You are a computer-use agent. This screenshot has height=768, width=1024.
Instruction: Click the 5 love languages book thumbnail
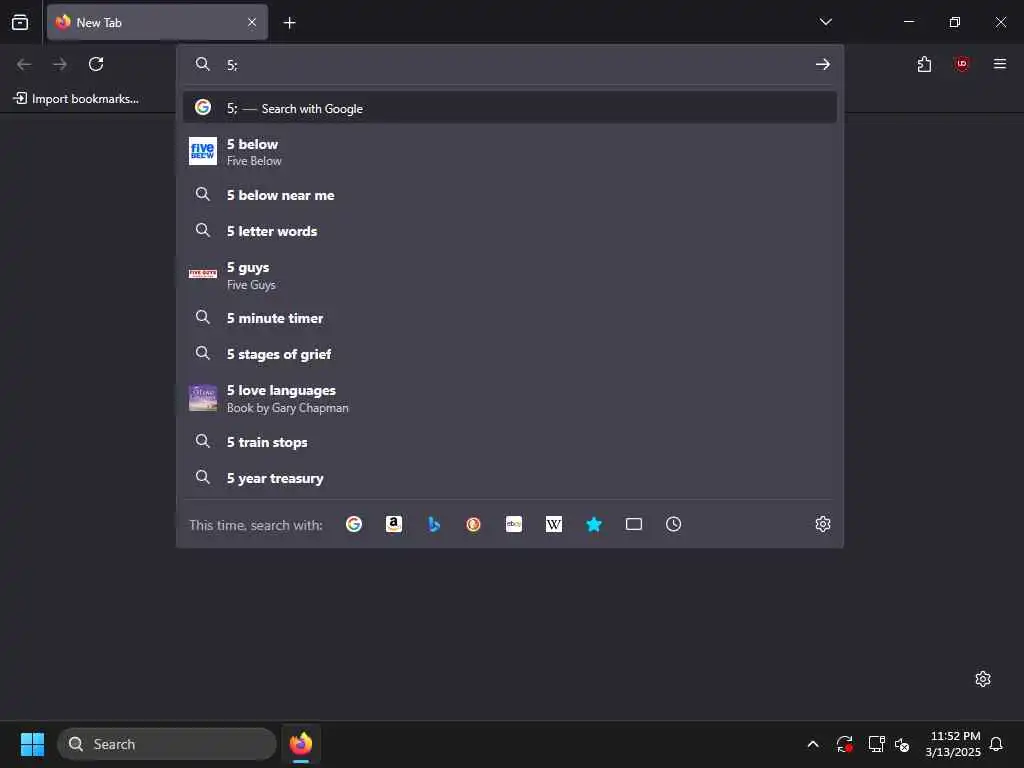click(x=202, y=398)
